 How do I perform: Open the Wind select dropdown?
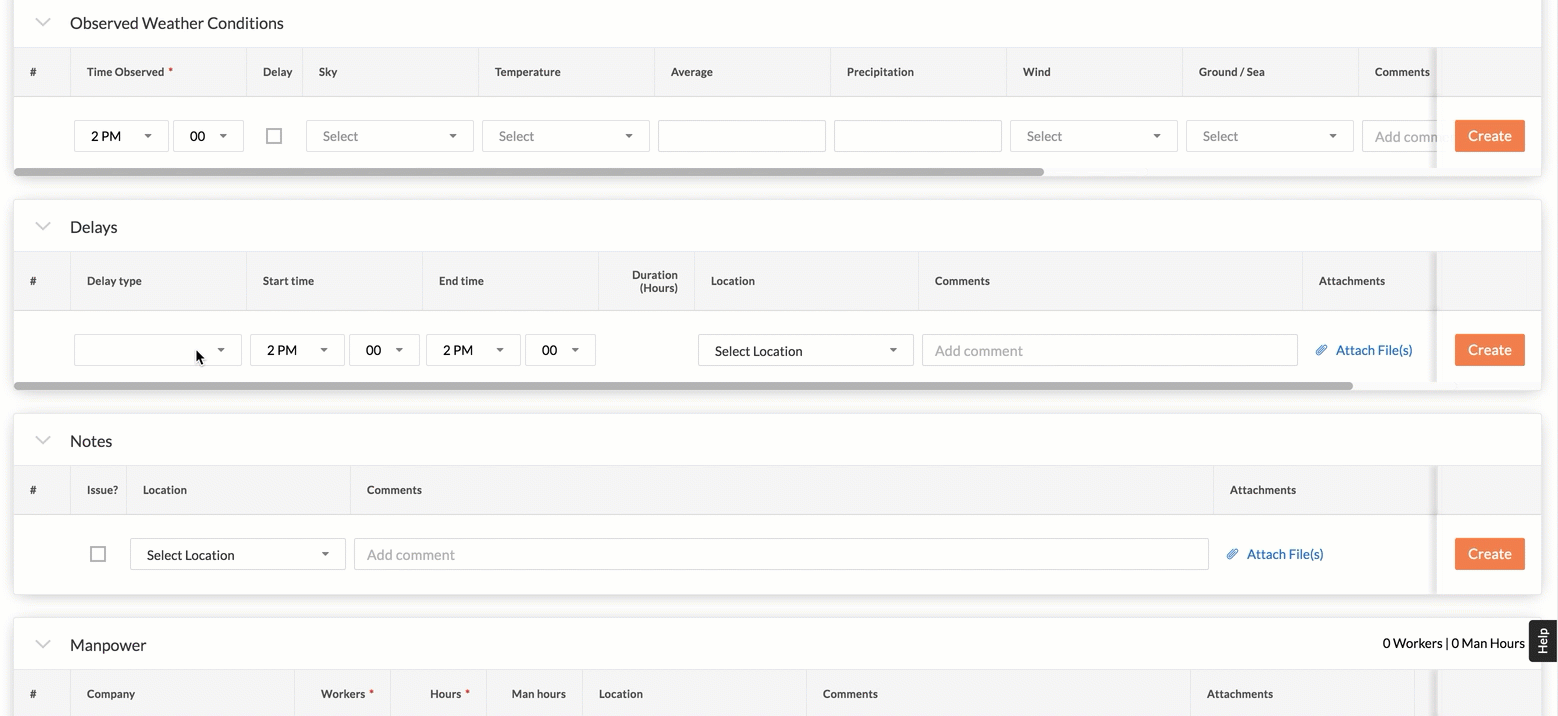point(1093,136)
